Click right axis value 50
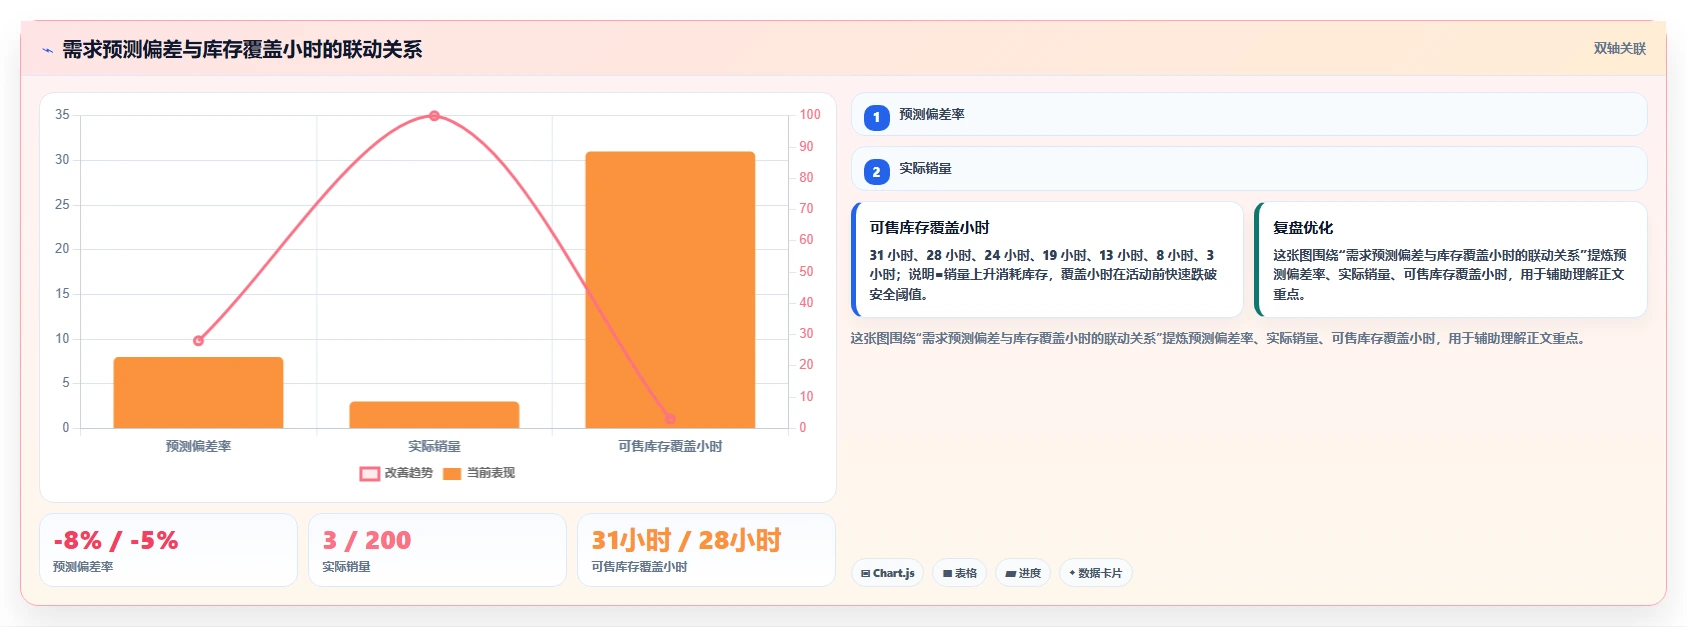Image resolution: width=1687 pixels, height=627 pixels. click(806, 271)
